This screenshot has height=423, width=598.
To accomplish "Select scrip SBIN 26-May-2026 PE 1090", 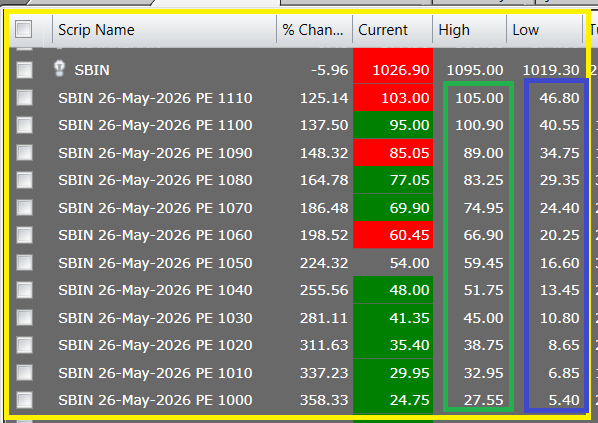I will (x=155, y=153).
